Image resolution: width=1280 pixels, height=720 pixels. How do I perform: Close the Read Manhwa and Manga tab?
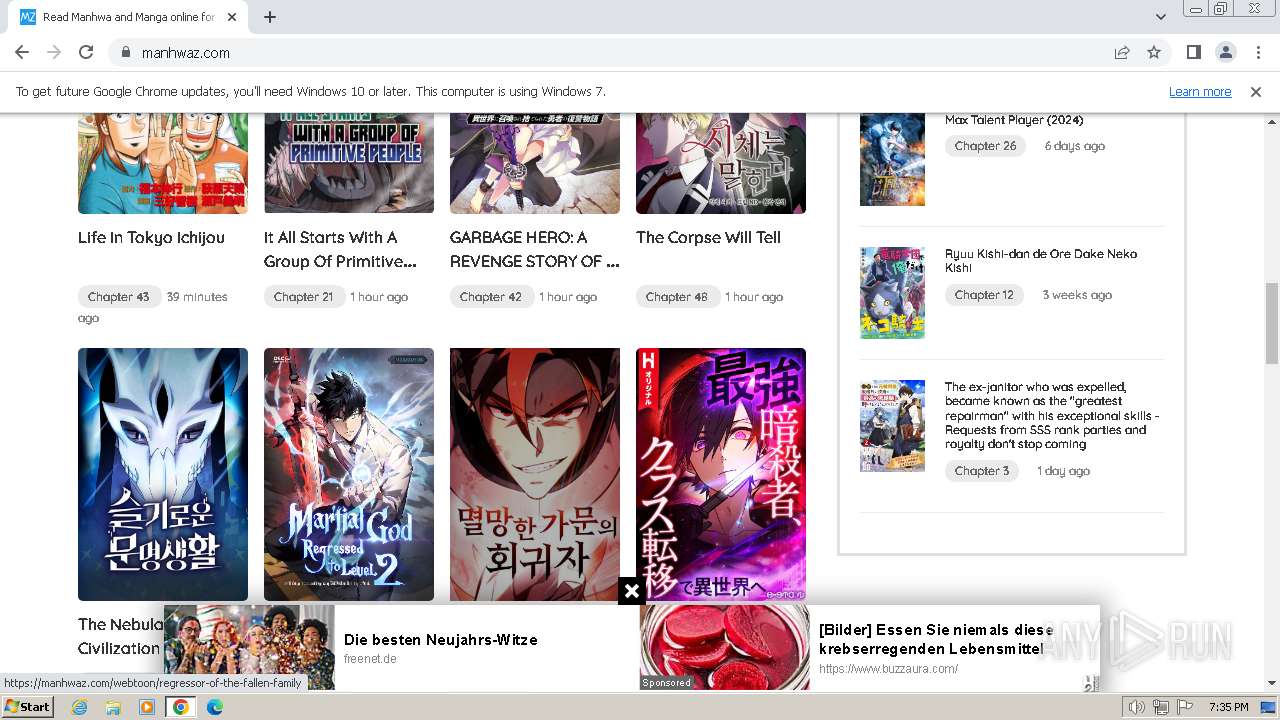pyautogui.click(x=232, y=17)
